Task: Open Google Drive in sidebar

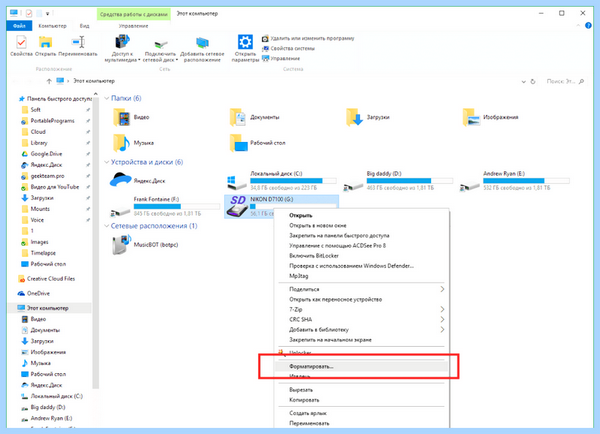Action: click(46, 154)
